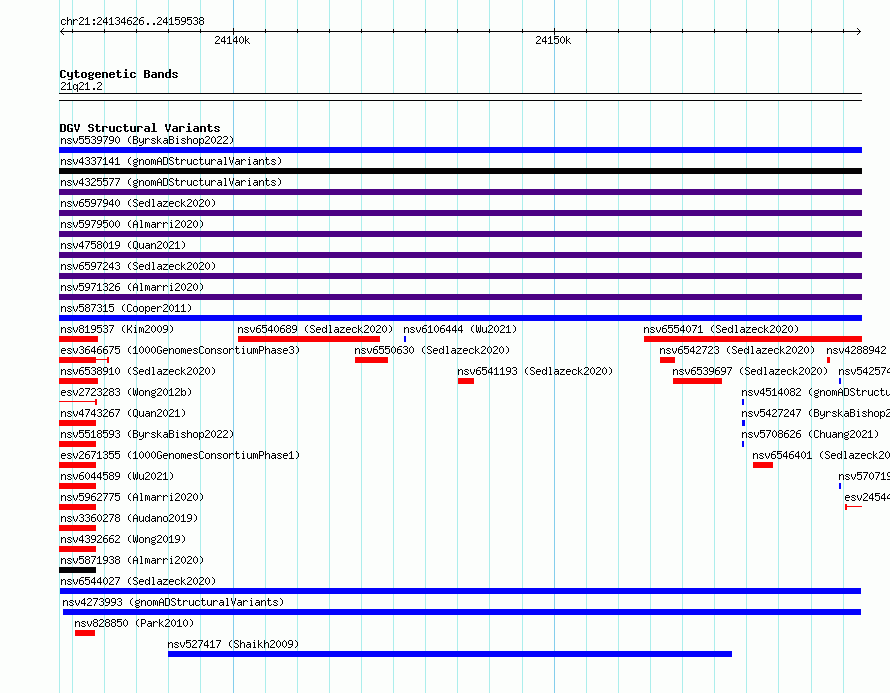The height and width of the screenshot is (693, 890).
Task: Click the black bar of nsv4337141
Action: [x=460, y=171]
